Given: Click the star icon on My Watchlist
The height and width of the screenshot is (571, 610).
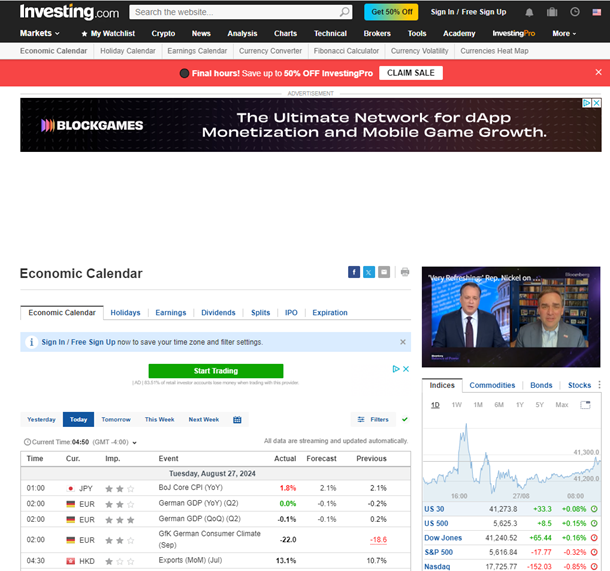Looking at the screenshot, I should (84, 34).
